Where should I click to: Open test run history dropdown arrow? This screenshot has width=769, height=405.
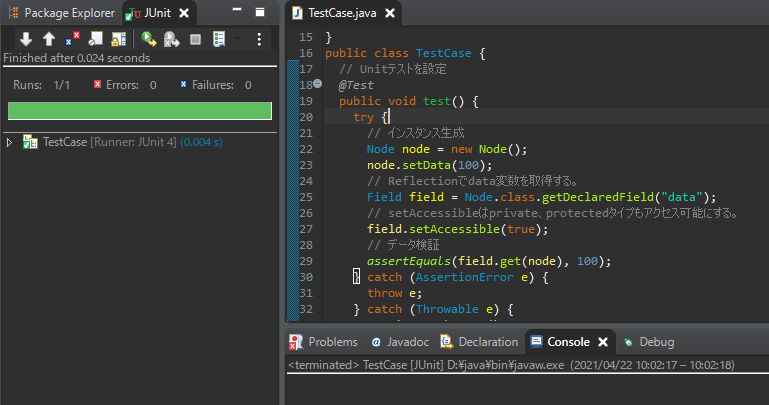[x=238, y=39]
